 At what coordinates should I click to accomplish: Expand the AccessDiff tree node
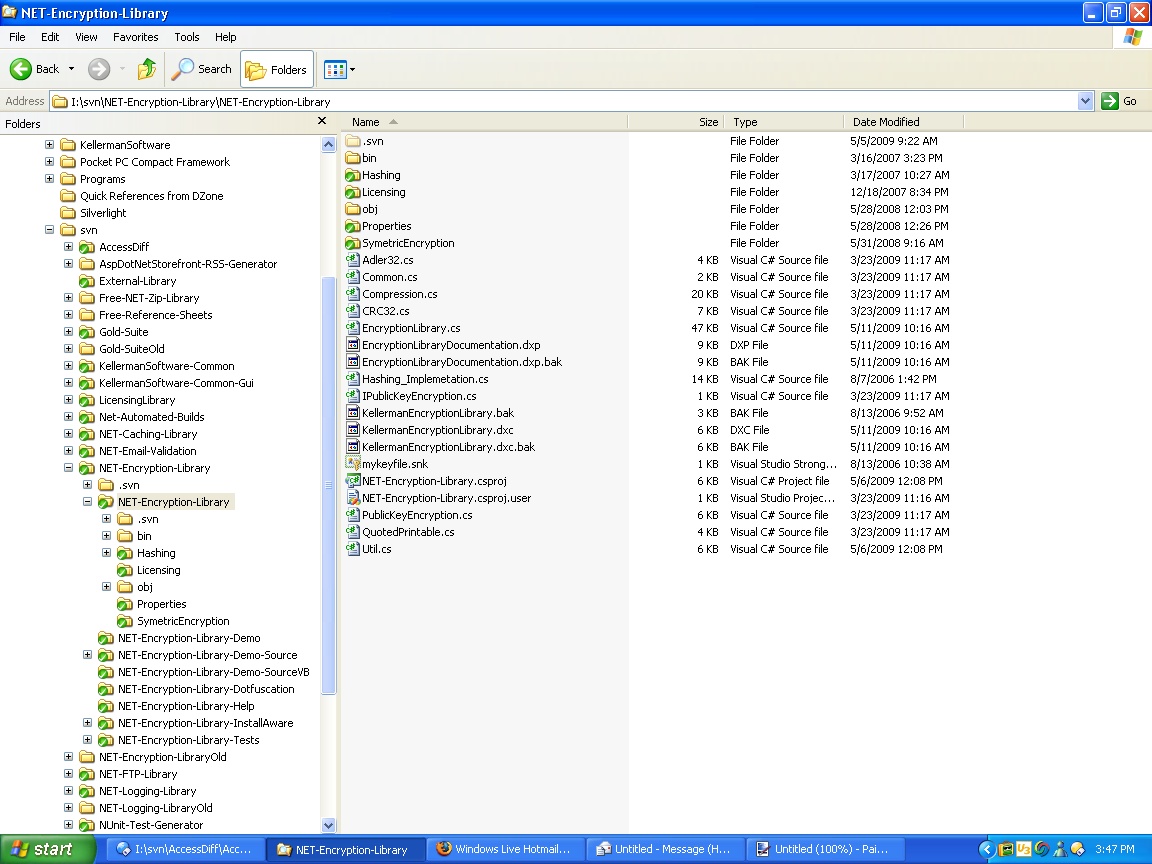(x=68, y=246)
